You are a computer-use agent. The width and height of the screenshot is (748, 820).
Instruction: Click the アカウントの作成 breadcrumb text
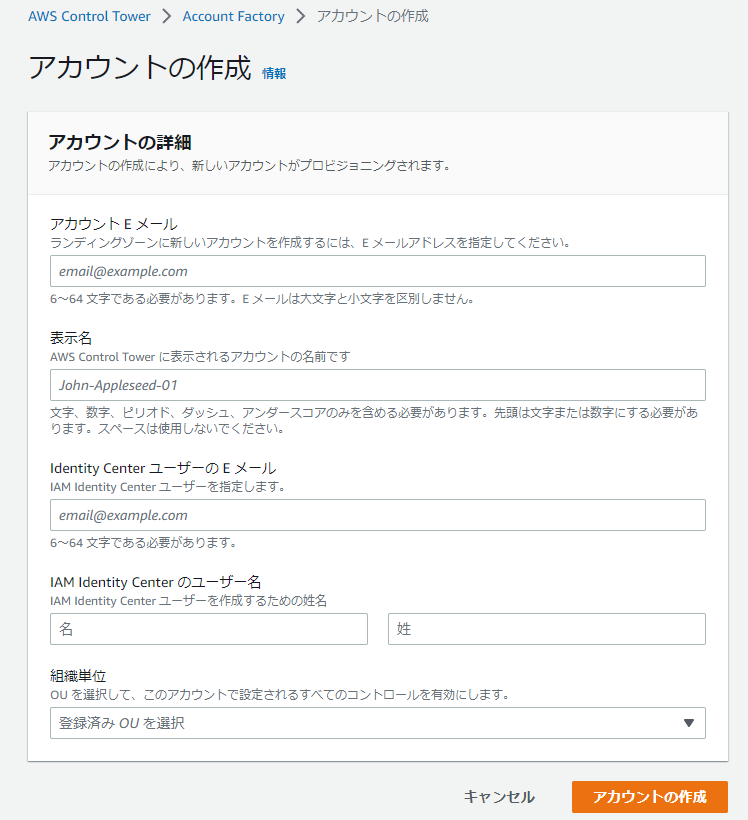[x=372, y=16]
